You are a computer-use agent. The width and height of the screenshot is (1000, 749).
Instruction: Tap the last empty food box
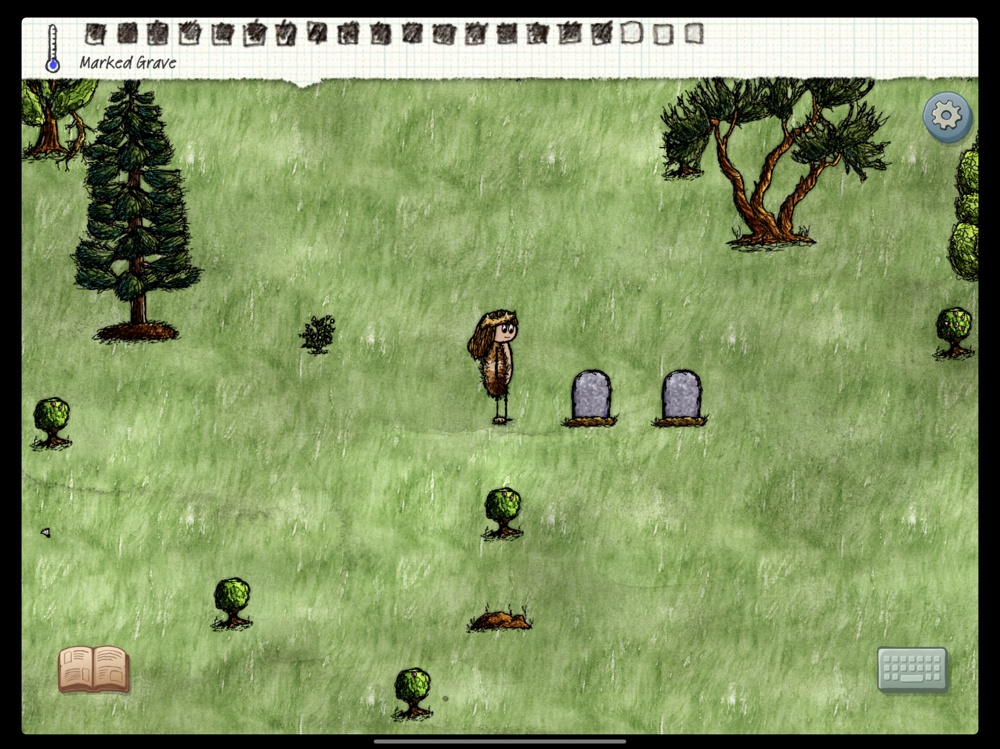click(694, 33)
